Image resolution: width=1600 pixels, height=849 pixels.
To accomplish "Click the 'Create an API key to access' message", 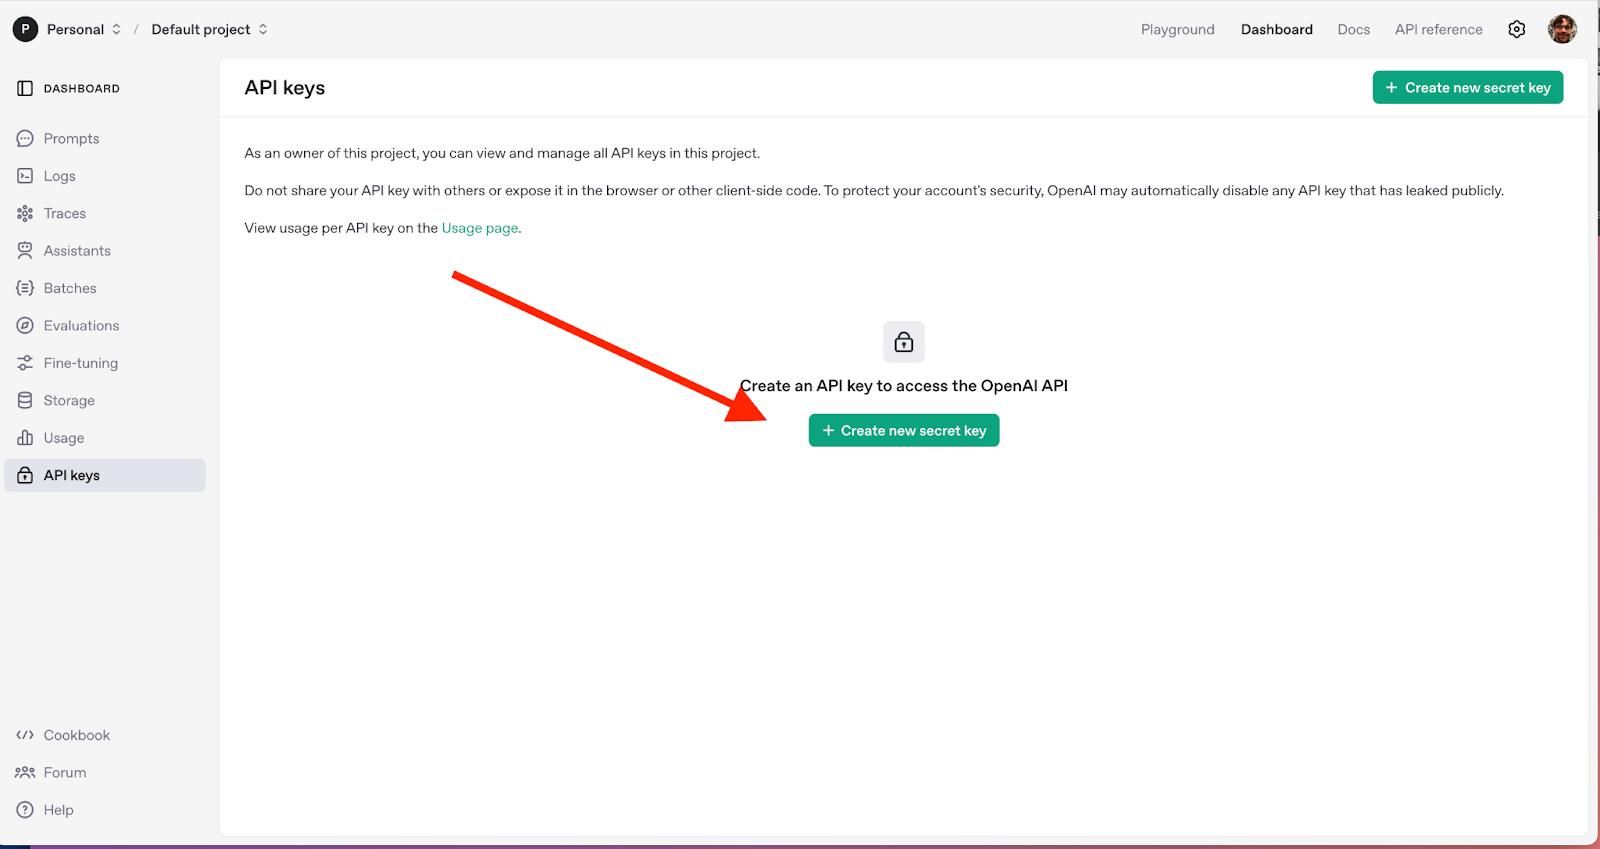I will pyautogui.click(x=904, y=386).
